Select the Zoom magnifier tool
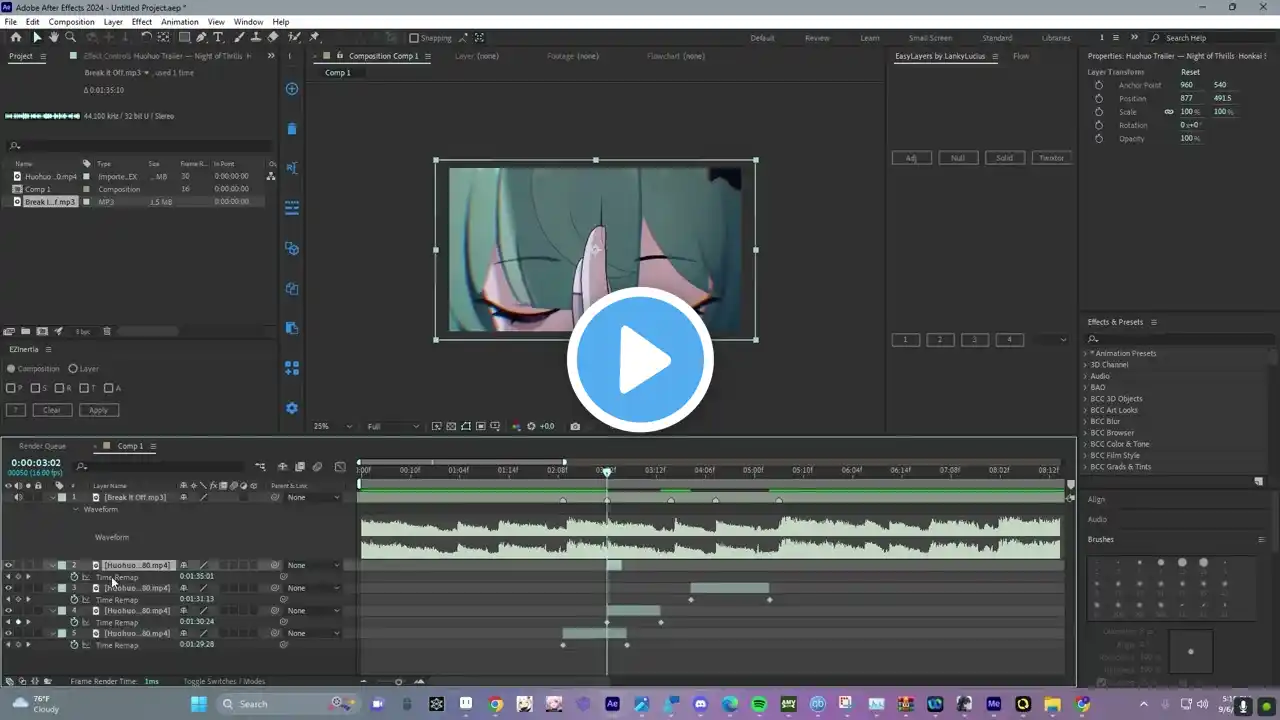The width and height of the screenshot is (1280, 720). click(70, 38)
